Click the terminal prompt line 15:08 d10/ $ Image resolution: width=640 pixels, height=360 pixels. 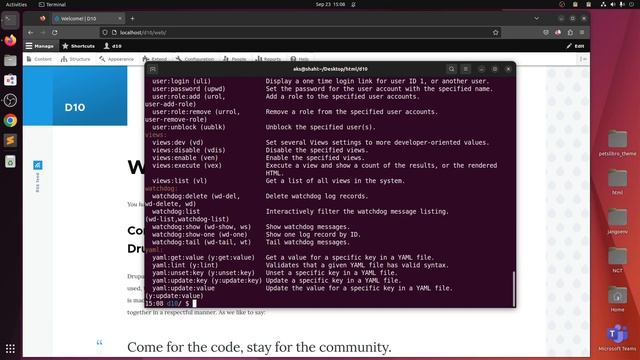(x=171, y=303)
